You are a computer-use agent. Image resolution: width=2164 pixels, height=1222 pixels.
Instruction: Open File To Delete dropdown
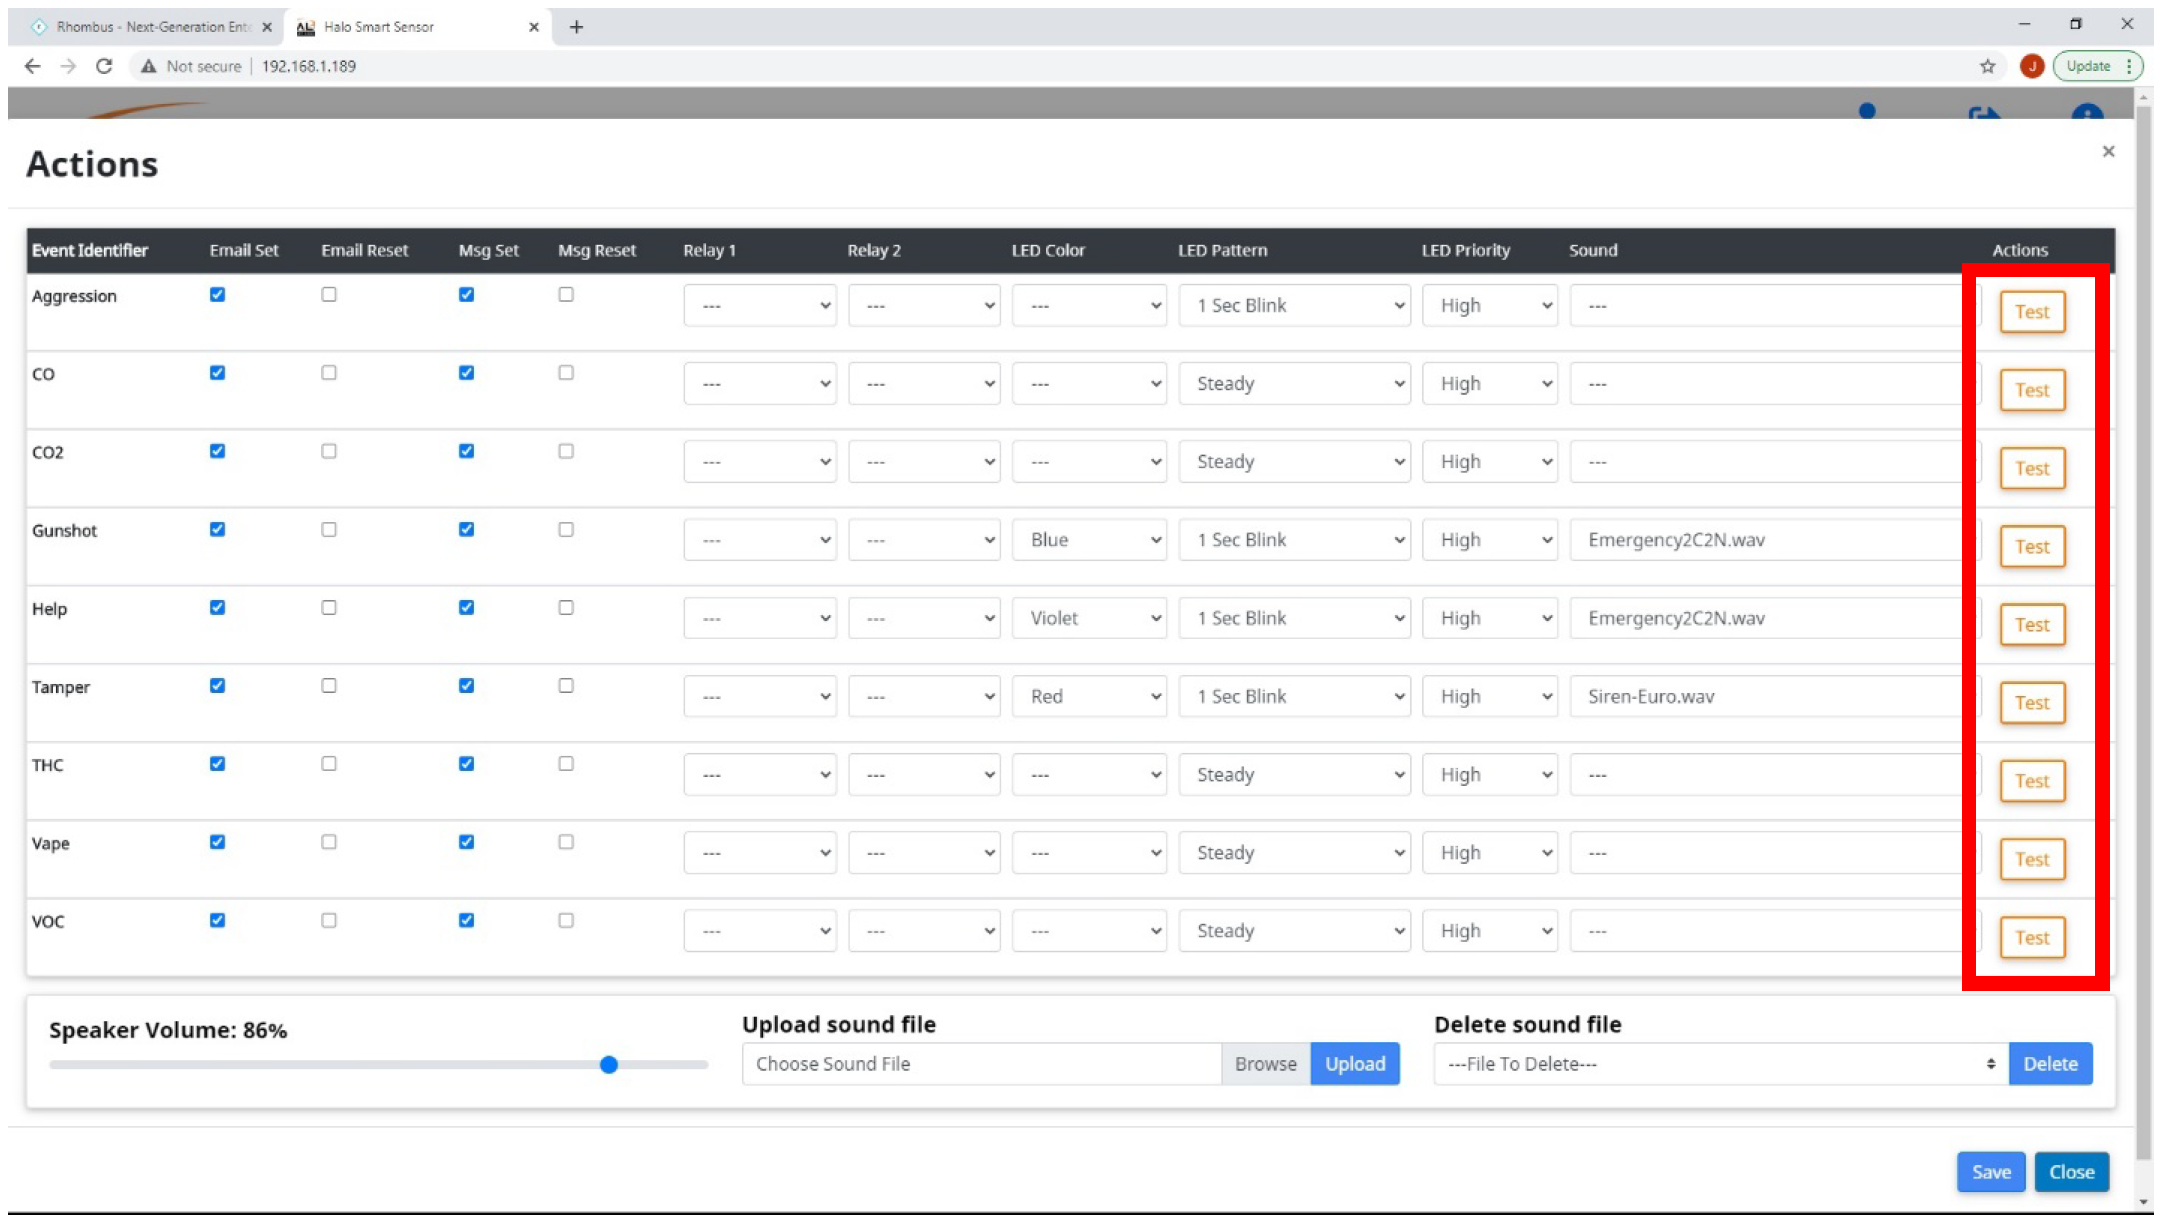tap(1720, 1064)
